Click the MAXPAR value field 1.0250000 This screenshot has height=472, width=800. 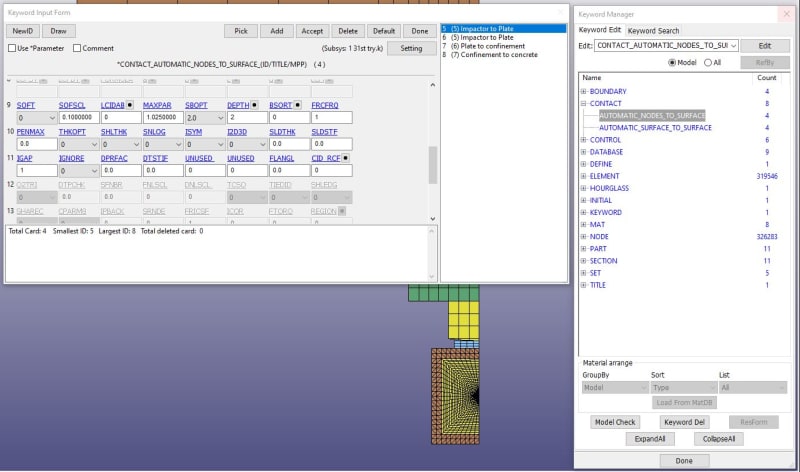(163, 117)
